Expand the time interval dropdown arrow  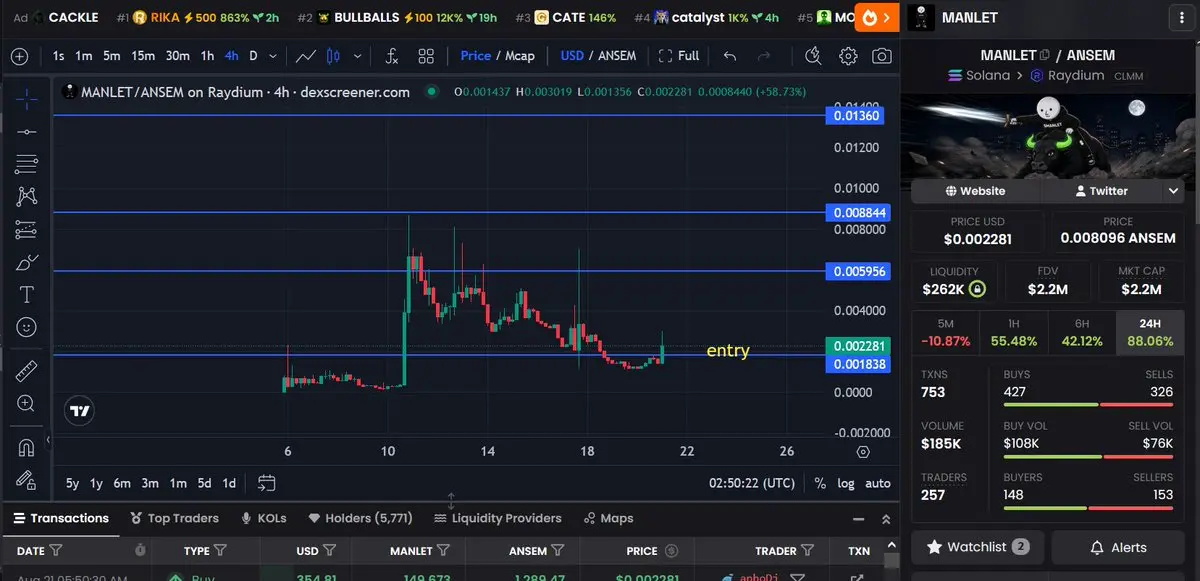275,56
